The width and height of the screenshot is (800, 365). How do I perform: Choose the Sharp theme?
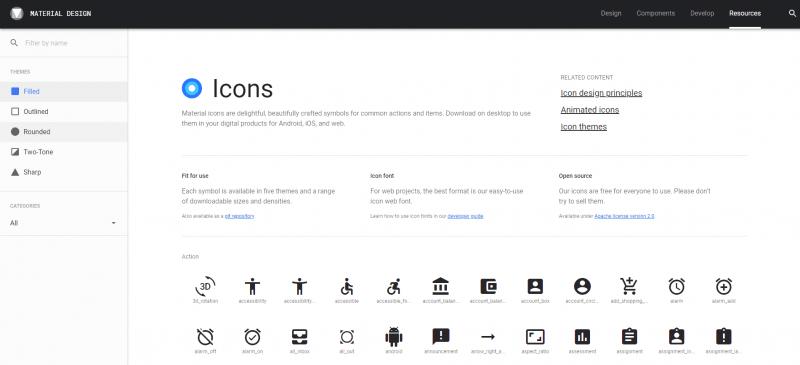64,172
